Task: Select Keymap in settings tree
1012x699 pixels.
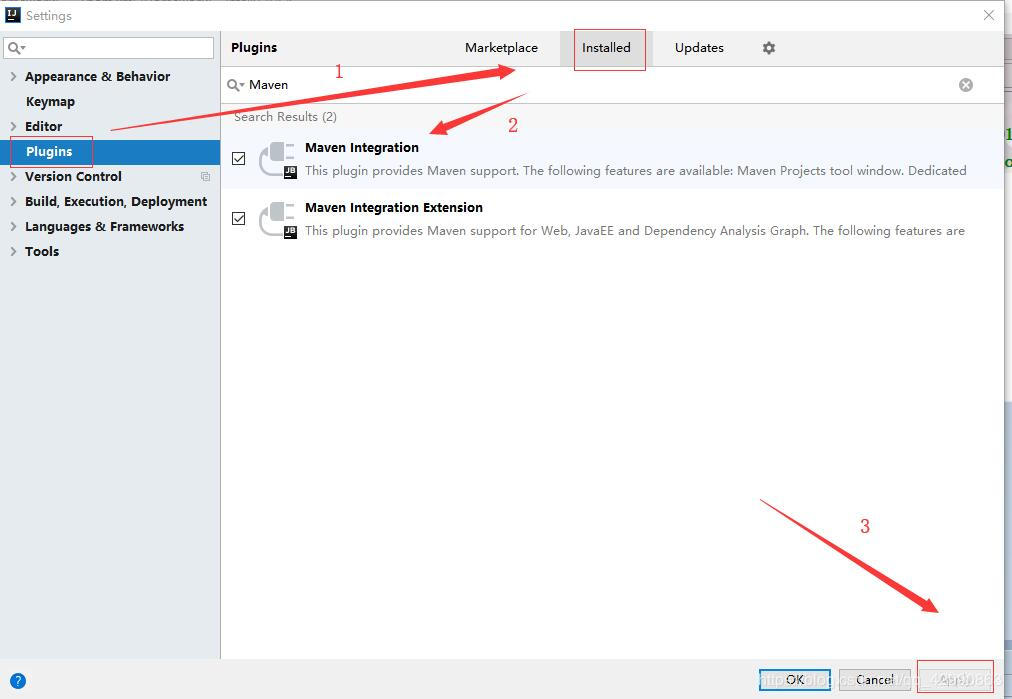Action: (50, 101)
